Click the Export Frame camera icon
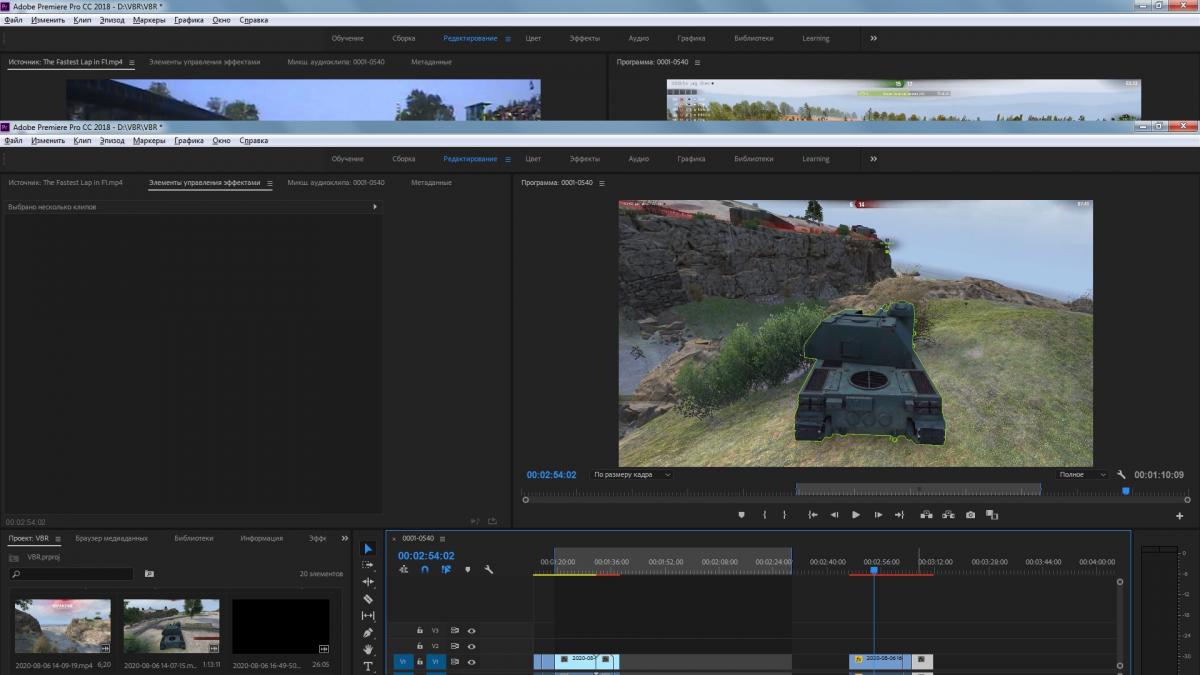Viewport: 1200px width, 675px height. pyautogui.click(x=970, y=515)
